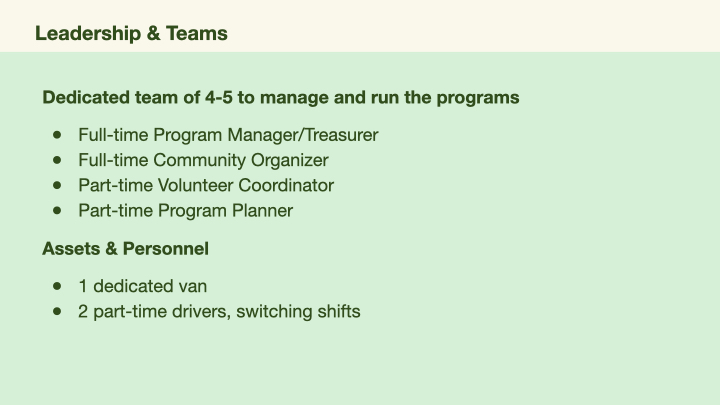The width and height of the screenshot is (720, 405).
Task: Click the word programs in the heading
Action: 478,98
